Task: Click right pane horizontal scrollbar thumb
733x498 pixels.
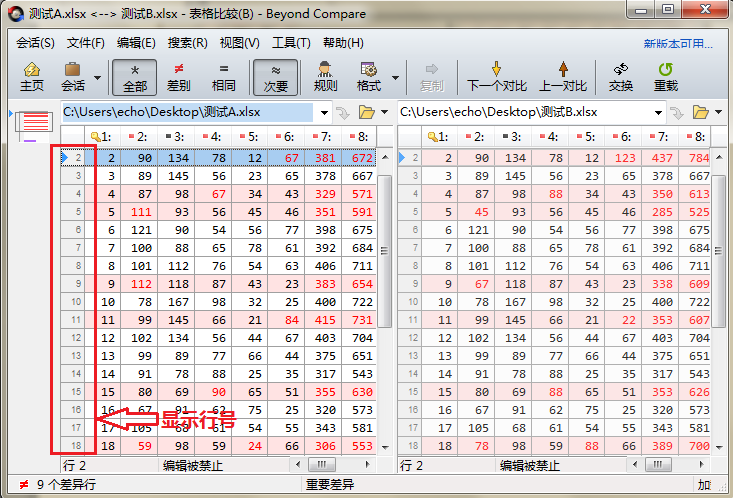Action: (658, 465)
